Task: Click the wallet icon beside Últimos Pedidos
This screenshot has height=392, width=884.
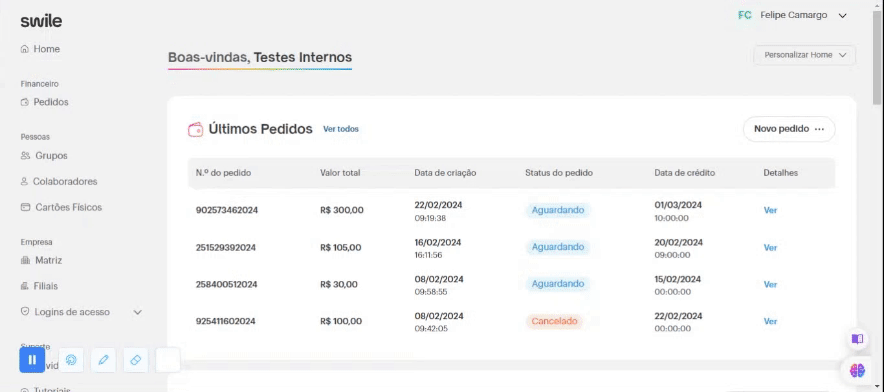Action: 195,129
